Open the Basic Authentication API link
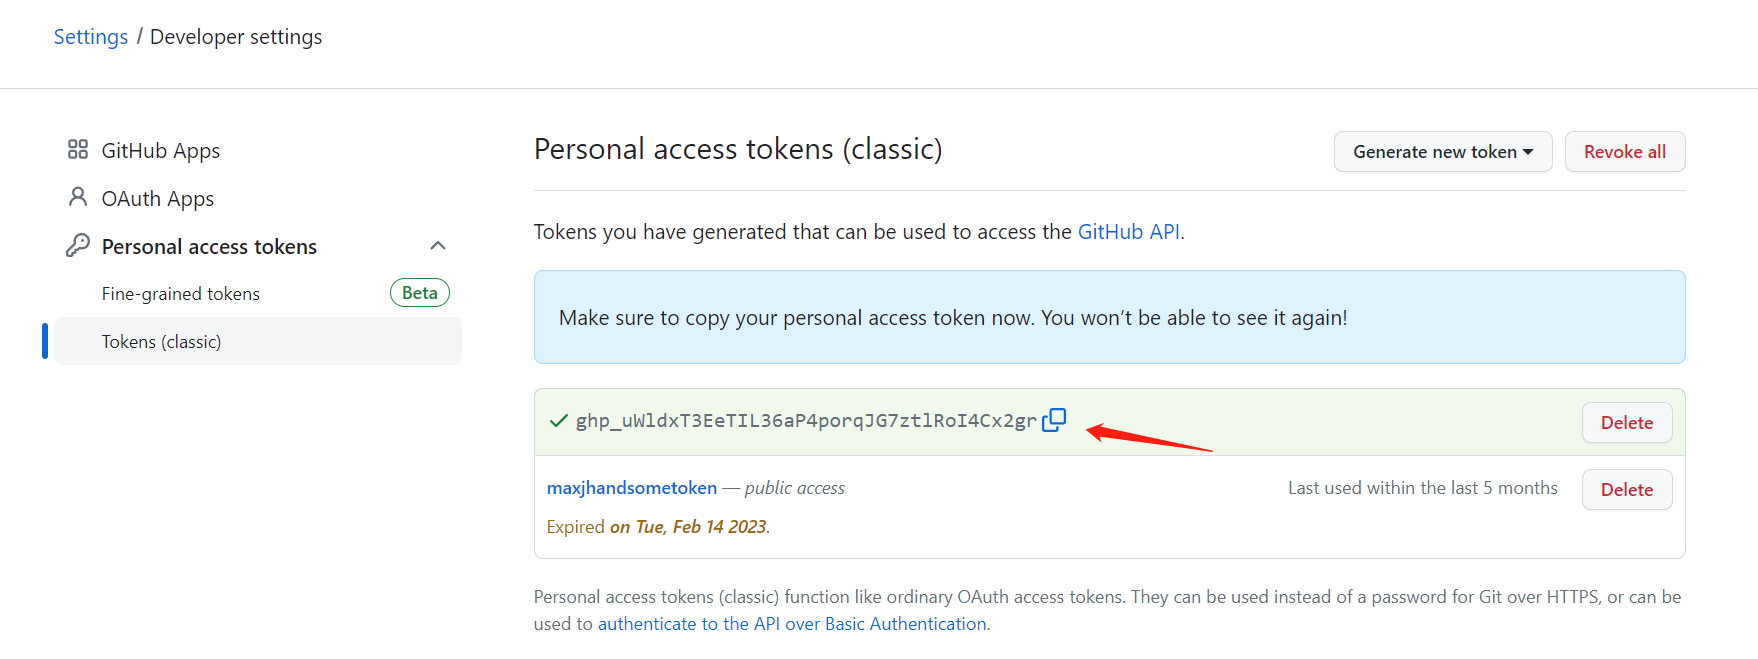Screen dimensions: 1758x659 pyautogui.click(x=793, y=624)
